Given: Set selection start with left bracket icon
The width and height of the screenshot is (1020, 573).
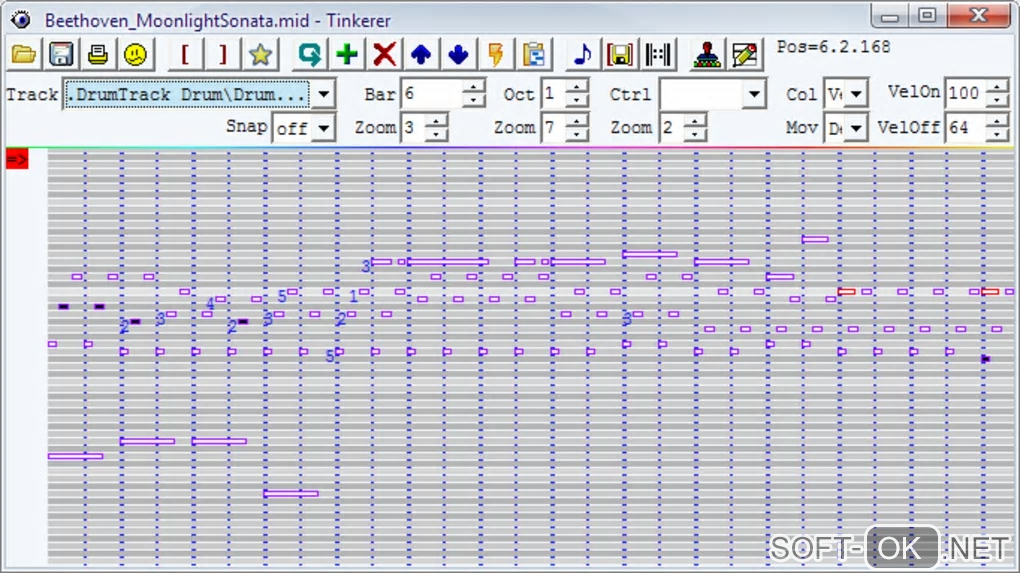Looking at the screenshot, I should pyautogui.click(x=185, y=55).
